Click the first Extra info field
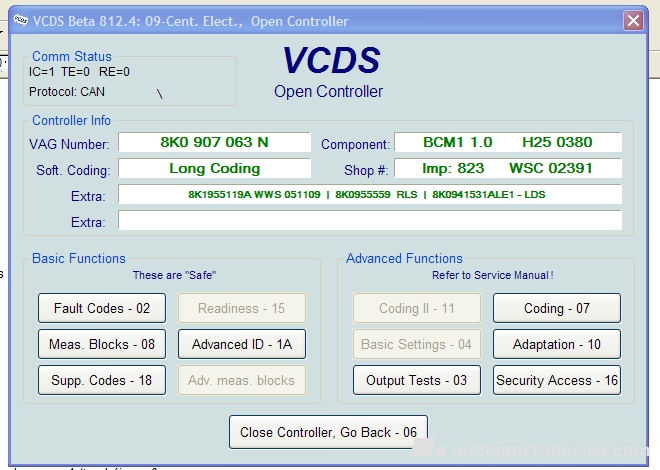The height and width of the screenshot is (470, 660). tap(369, 194)
